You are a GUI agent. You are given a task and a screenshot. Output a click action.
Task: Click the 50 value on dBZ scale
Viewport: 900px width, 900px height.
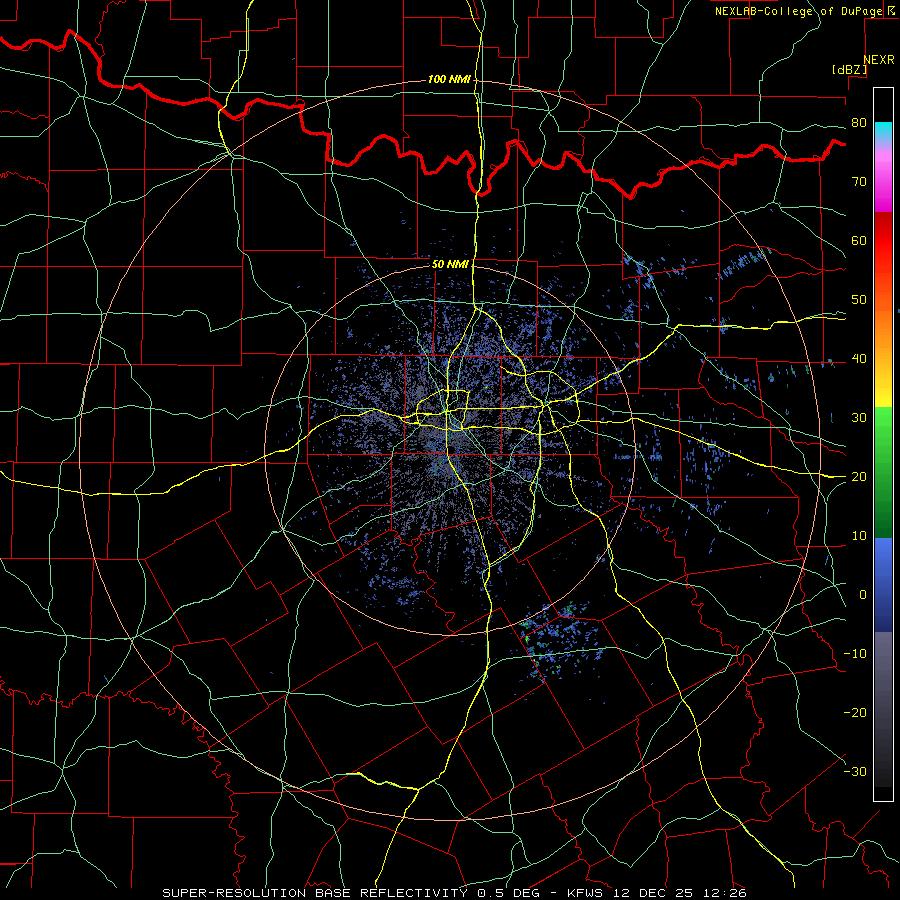point(859,300)
